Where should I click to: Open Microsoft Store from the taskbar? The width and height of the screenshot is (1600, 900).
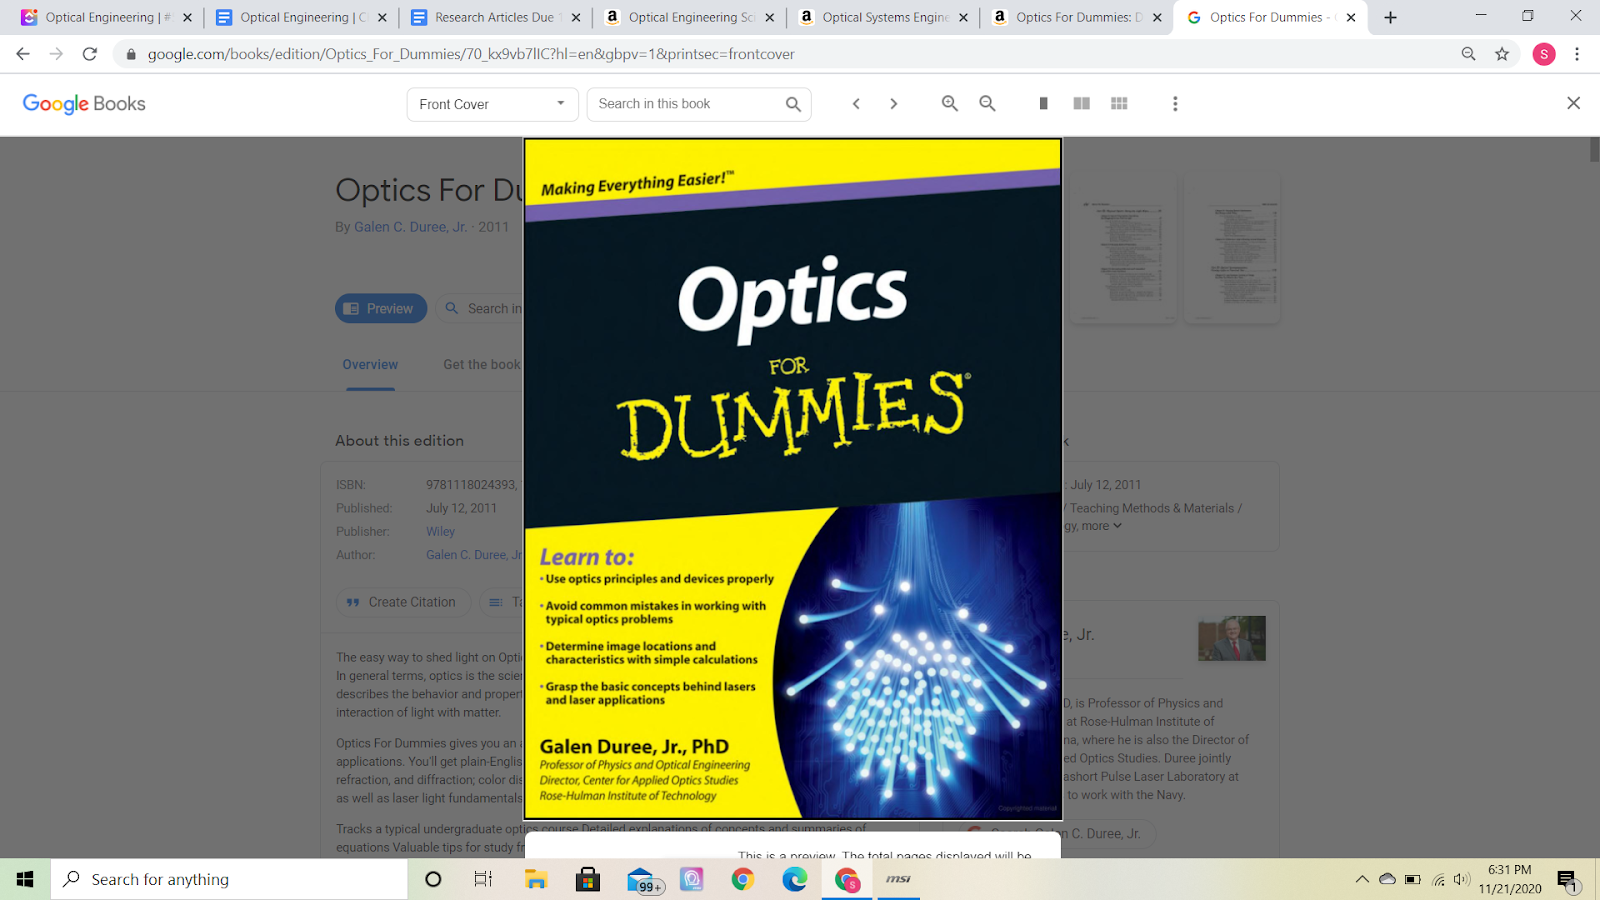pyautogui.click(x=588, y=879)
